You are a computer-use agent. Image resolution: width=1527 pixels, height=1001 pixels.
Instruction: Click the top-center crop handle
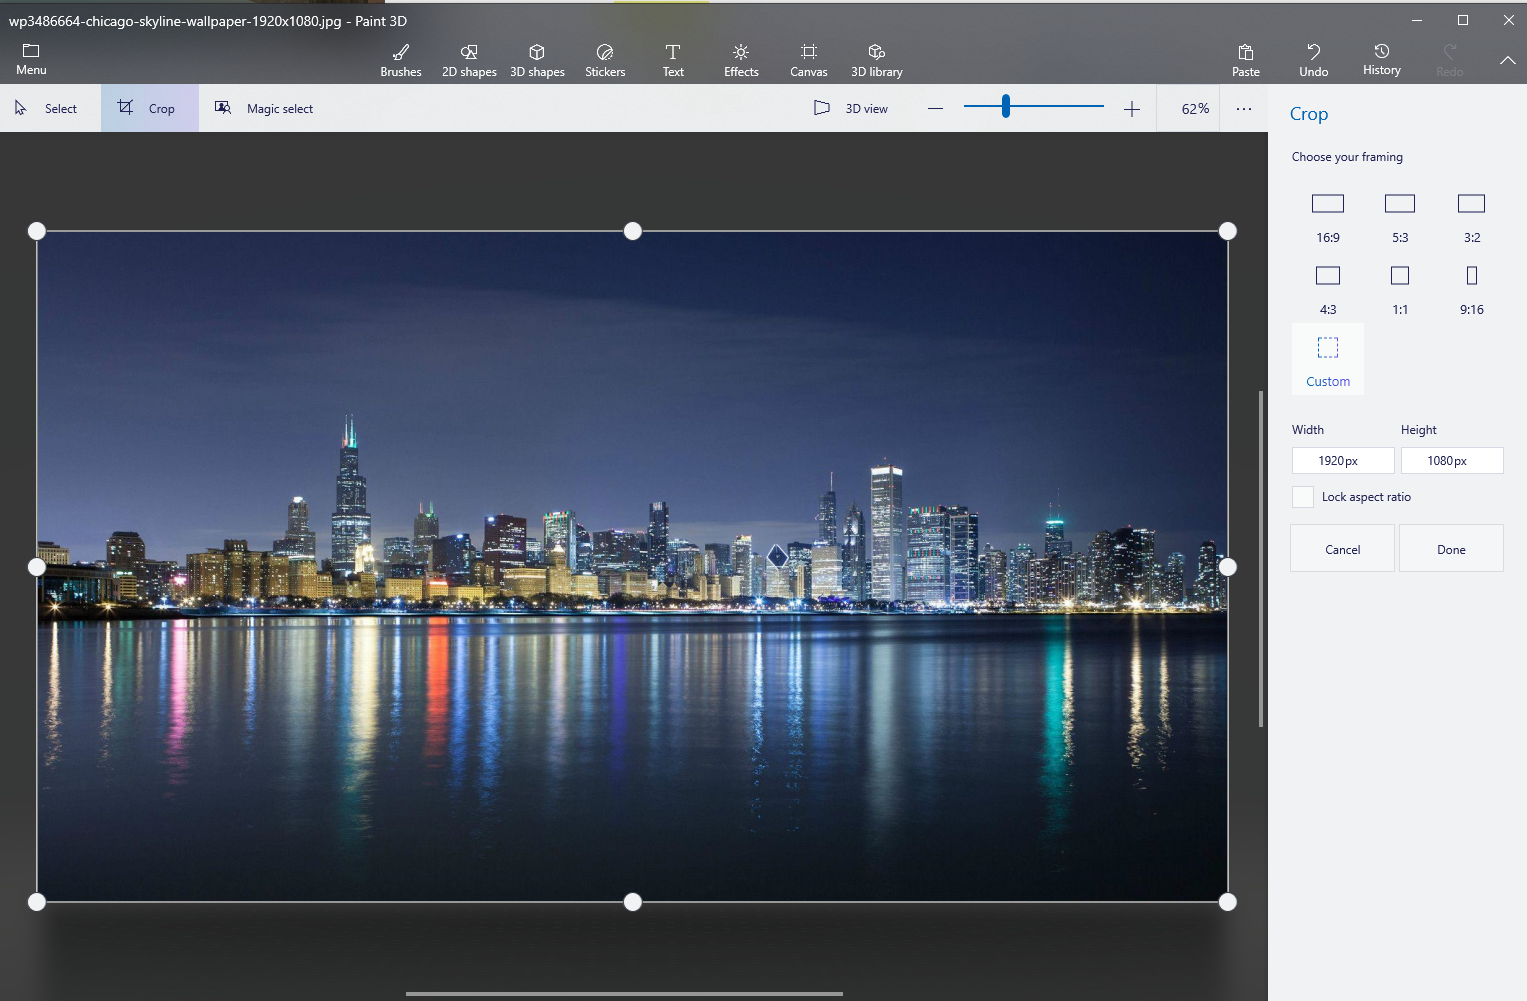tap(633, 231)
